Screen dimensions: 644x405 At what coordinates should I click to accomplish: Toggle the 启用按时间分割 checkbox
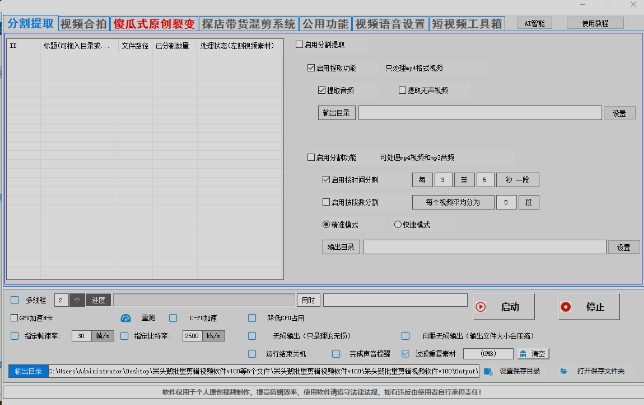pyautogui.click(x=326, y=180)
